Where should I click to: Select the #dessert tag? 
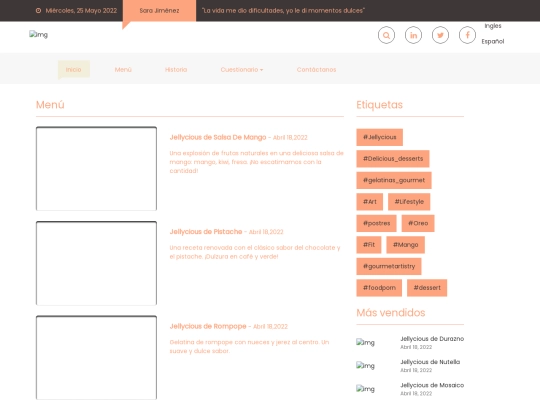427,288
